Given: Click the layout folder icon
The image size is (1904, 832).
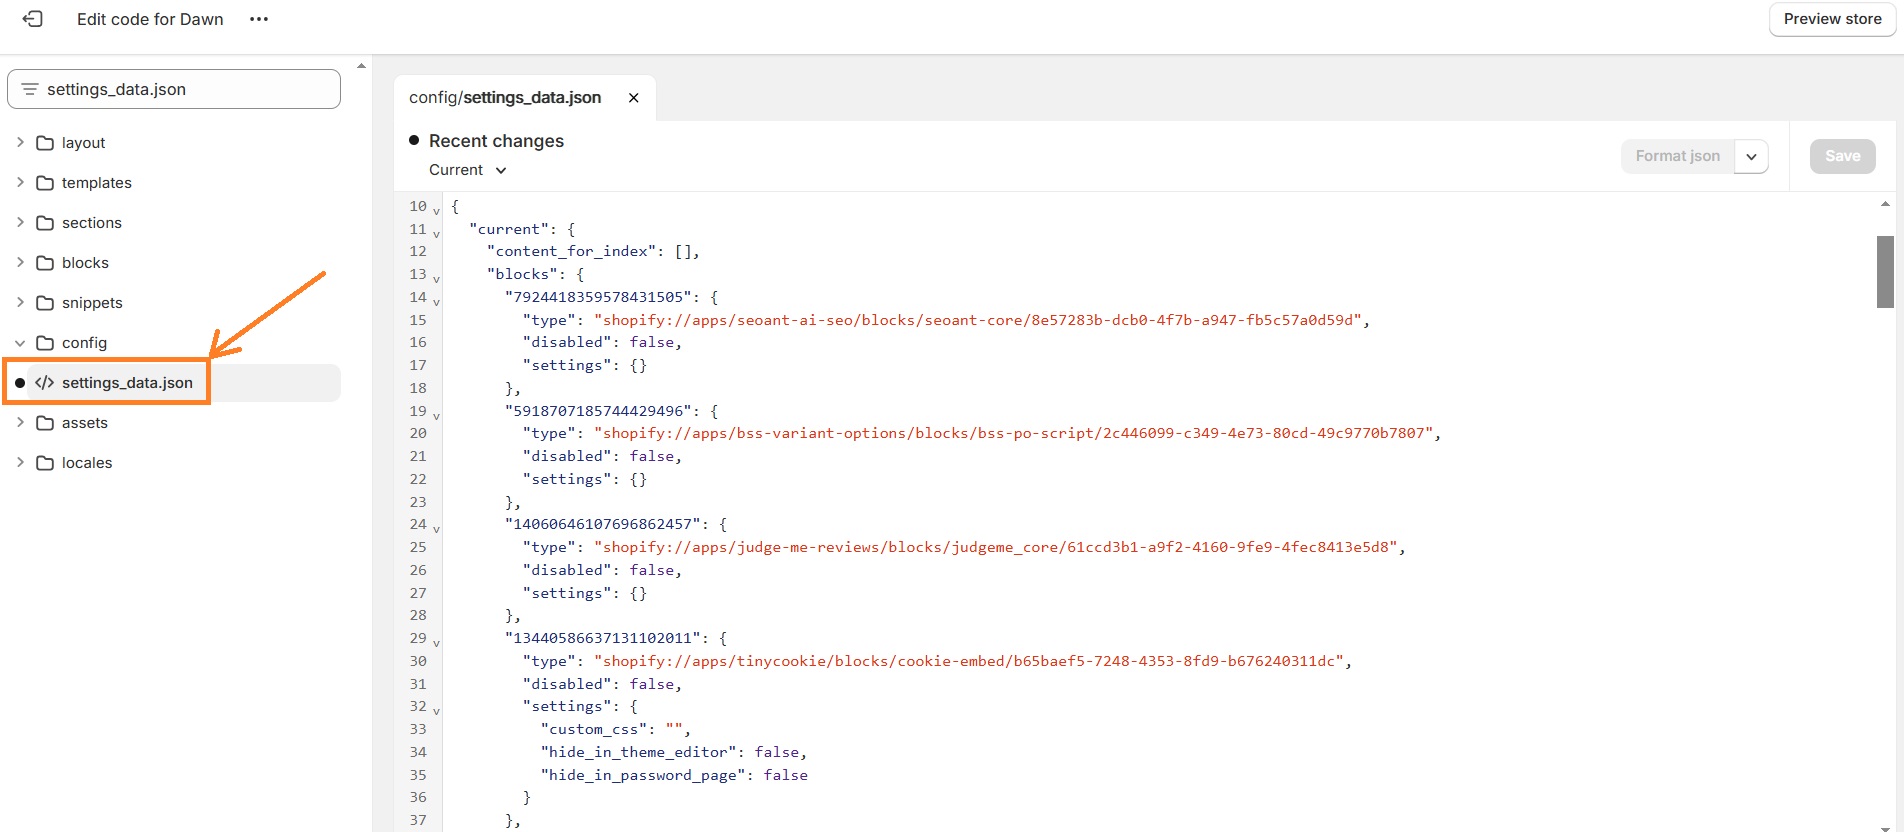Looking at the screenshot, I should click(x=45, y=143).
